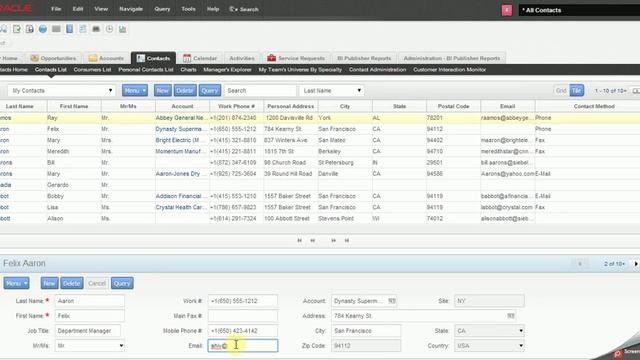Go to previous record set in list pager
This screenshot has width=640, height=360.
[x=313, y=240]
